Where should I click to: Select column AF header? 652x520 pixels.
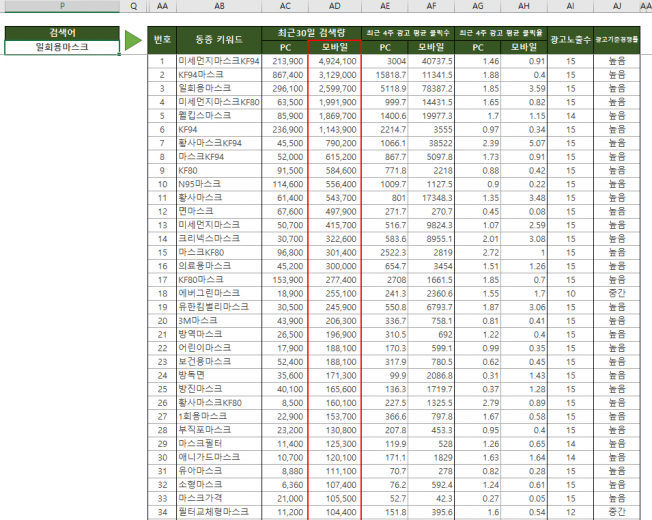click(431, 6)
